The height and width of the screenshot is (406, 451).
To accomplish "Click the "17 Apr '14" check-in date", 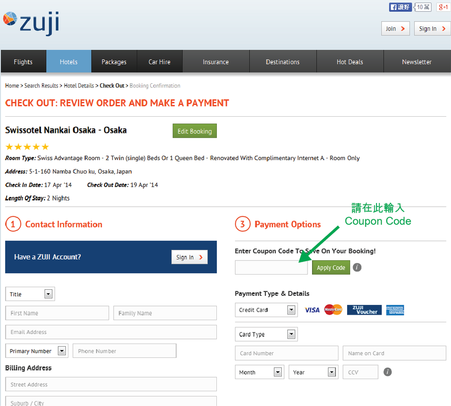I will pyautogui.click(x=58, y=185).
